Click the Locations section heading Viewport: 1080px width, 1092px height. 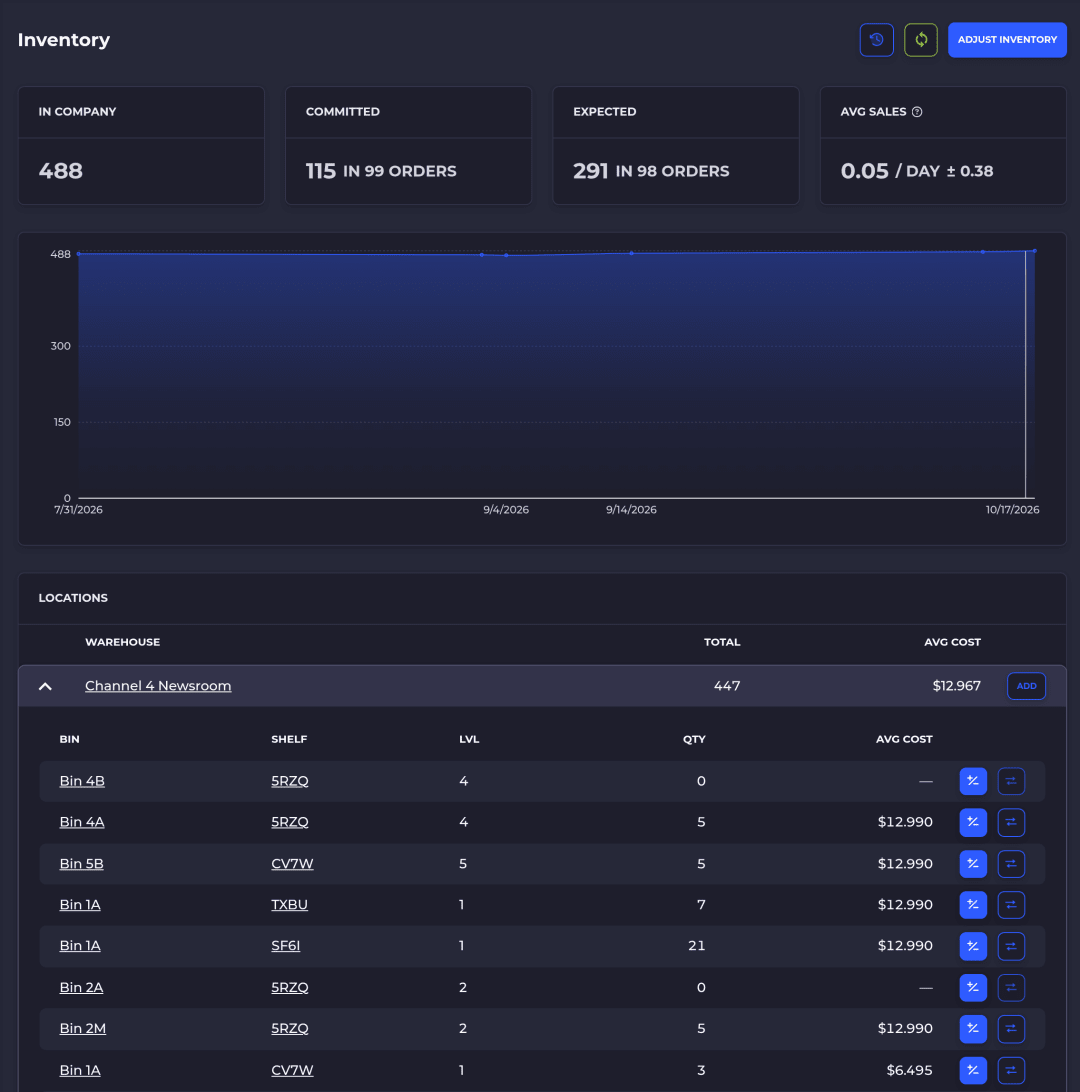coord(73,598)
